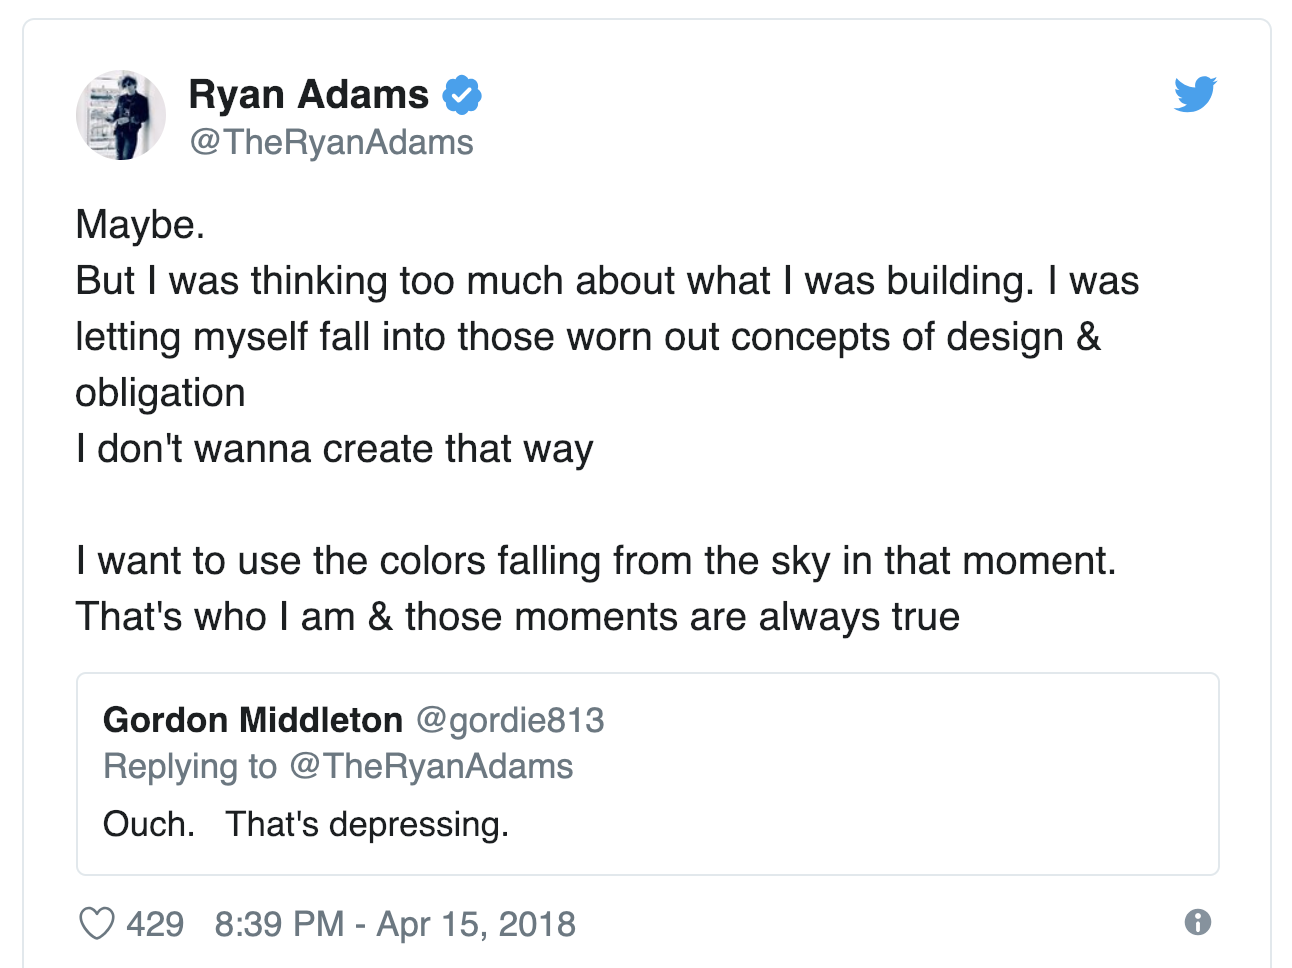The image size is (1292, 968).
Task: Open the @TheRyanAdams handle under the name
Action: pos(331,142)
